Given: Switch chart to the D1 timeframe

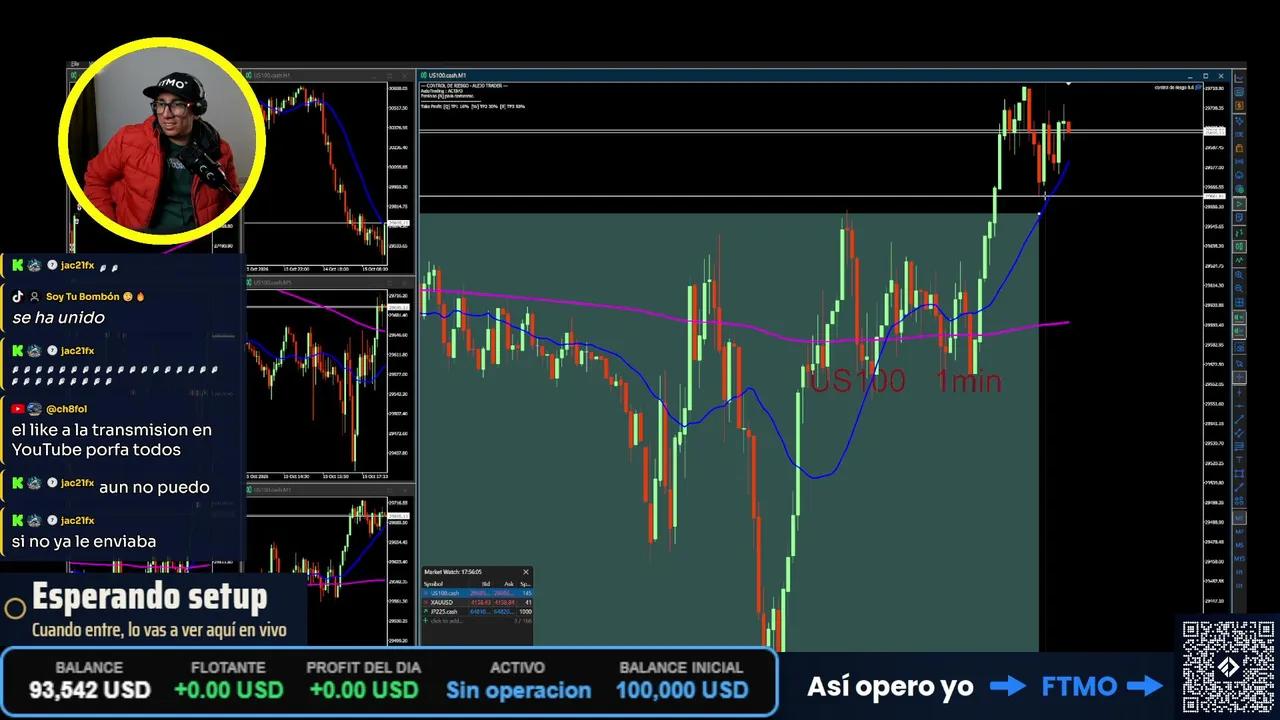Looking at the screenshot, I should pyautogui.click(x=1239, y=586).
